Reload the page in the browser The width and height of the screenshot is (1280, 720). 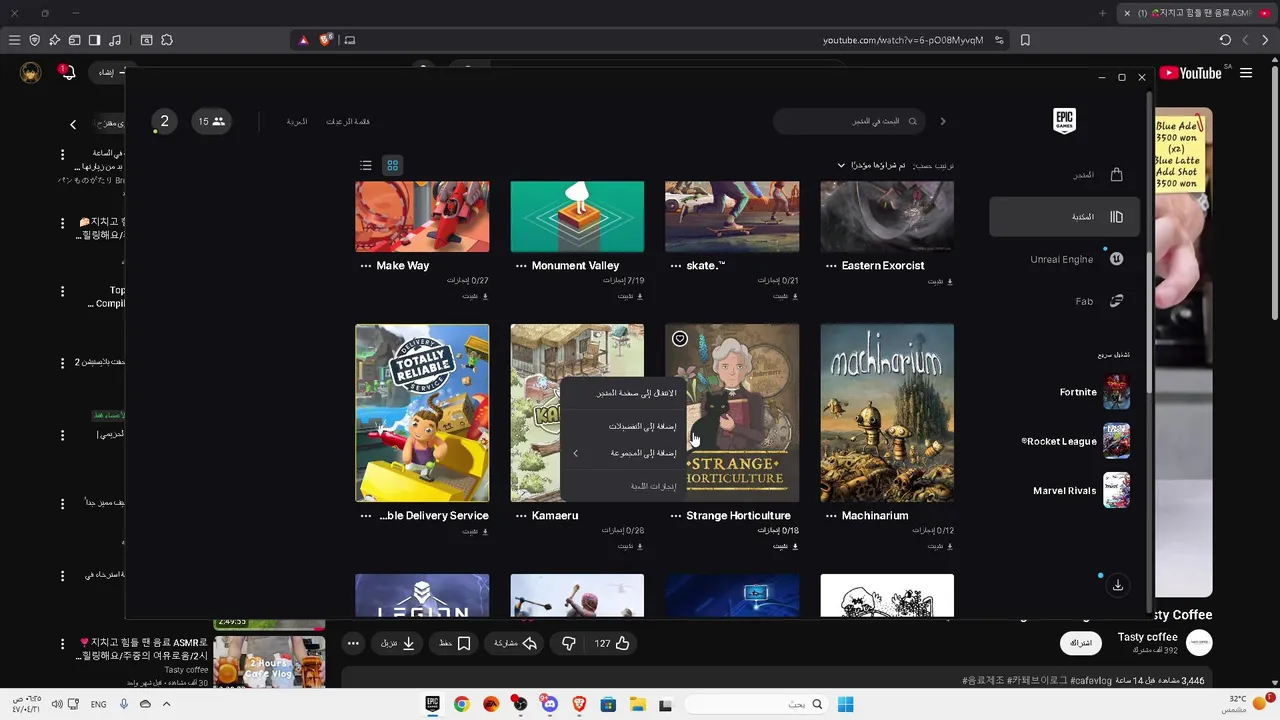click(1225, 40)
